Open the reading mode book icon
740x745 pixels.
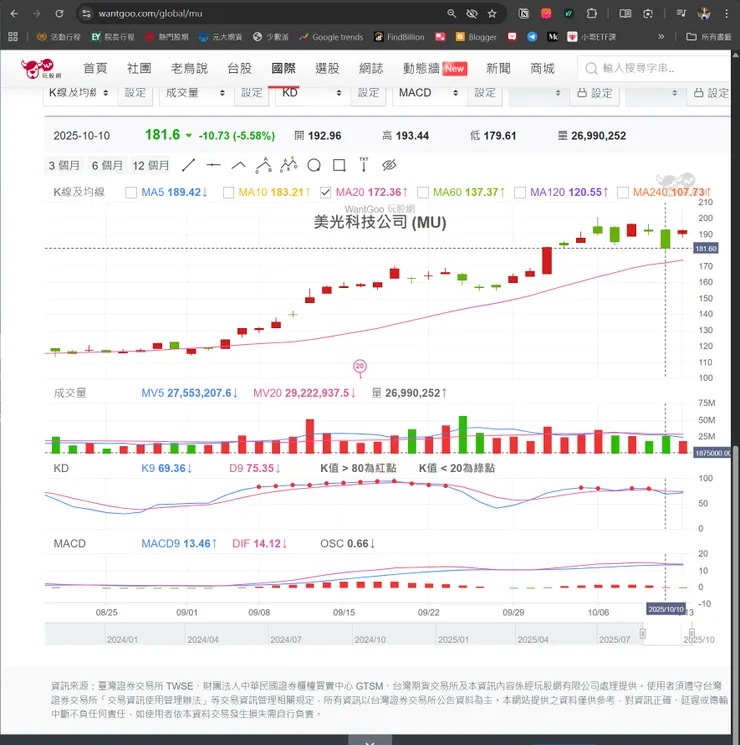625,14
